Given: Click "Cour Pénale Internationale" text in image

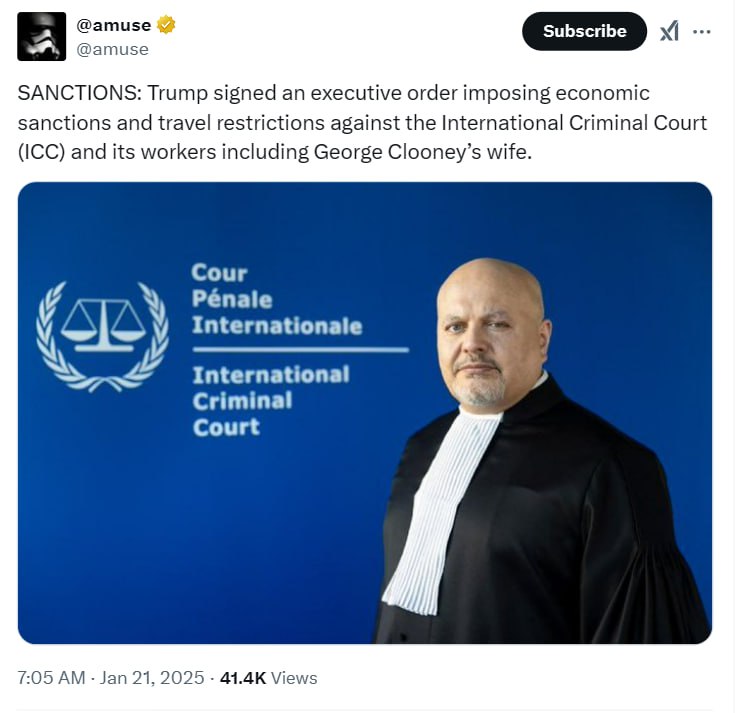Looking at the screenshot, I should pyautogui.click(x=276, y=299).
